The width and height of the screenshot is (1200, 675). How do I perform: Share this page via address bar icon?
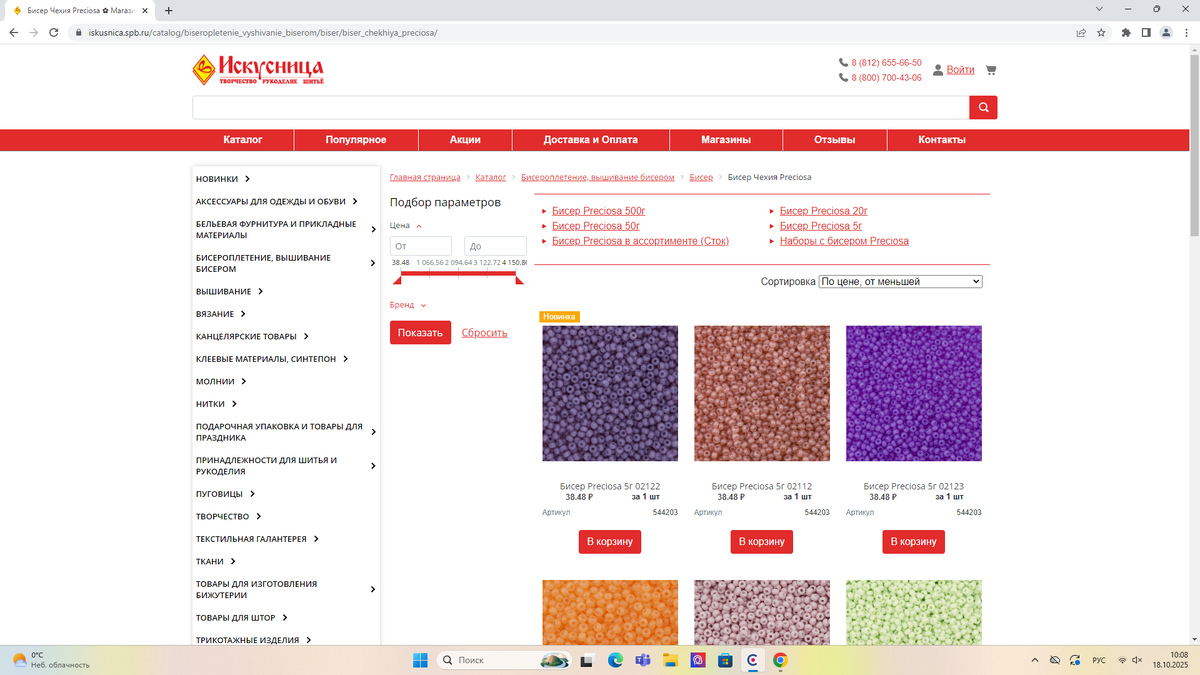(1081, 32)
